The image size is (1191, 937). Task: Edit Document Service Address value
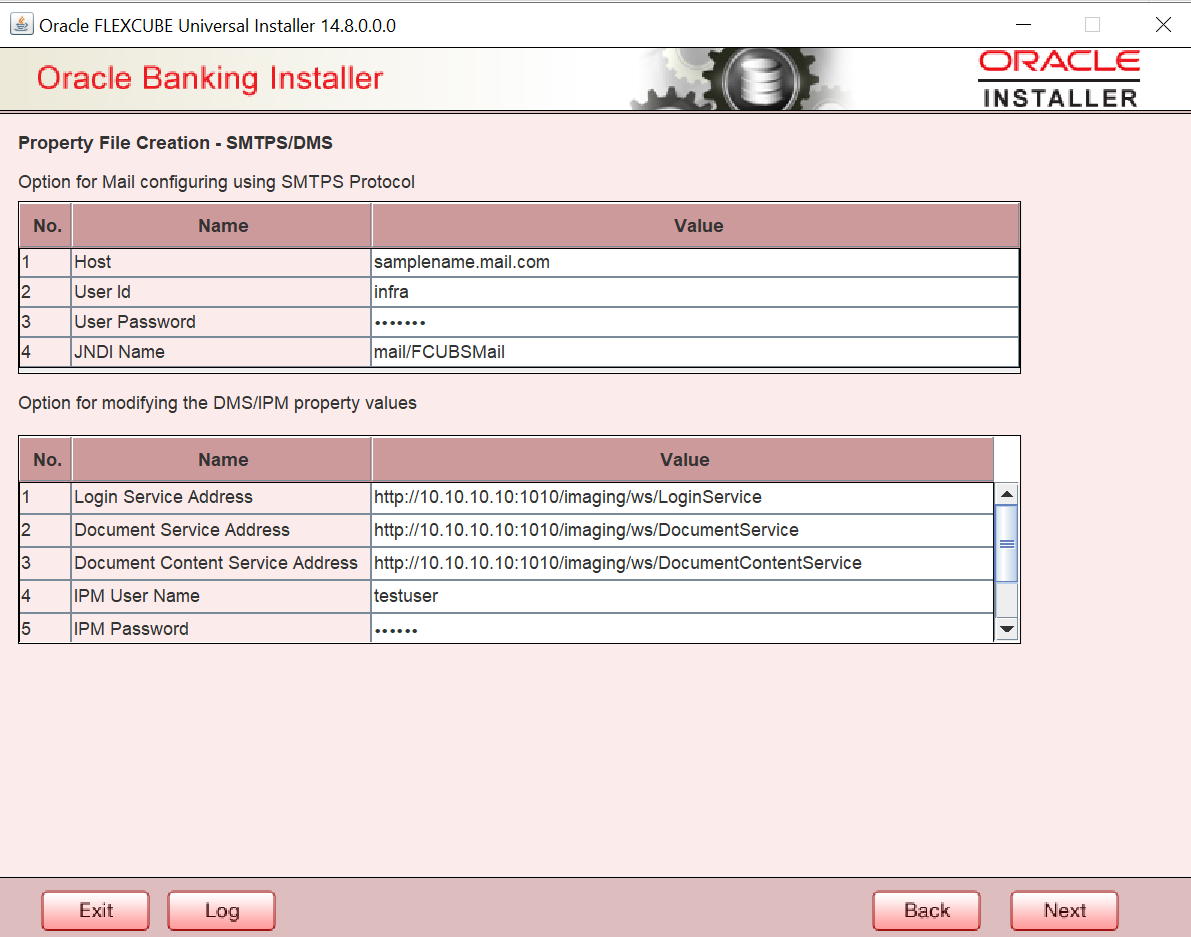coord(681,530)
